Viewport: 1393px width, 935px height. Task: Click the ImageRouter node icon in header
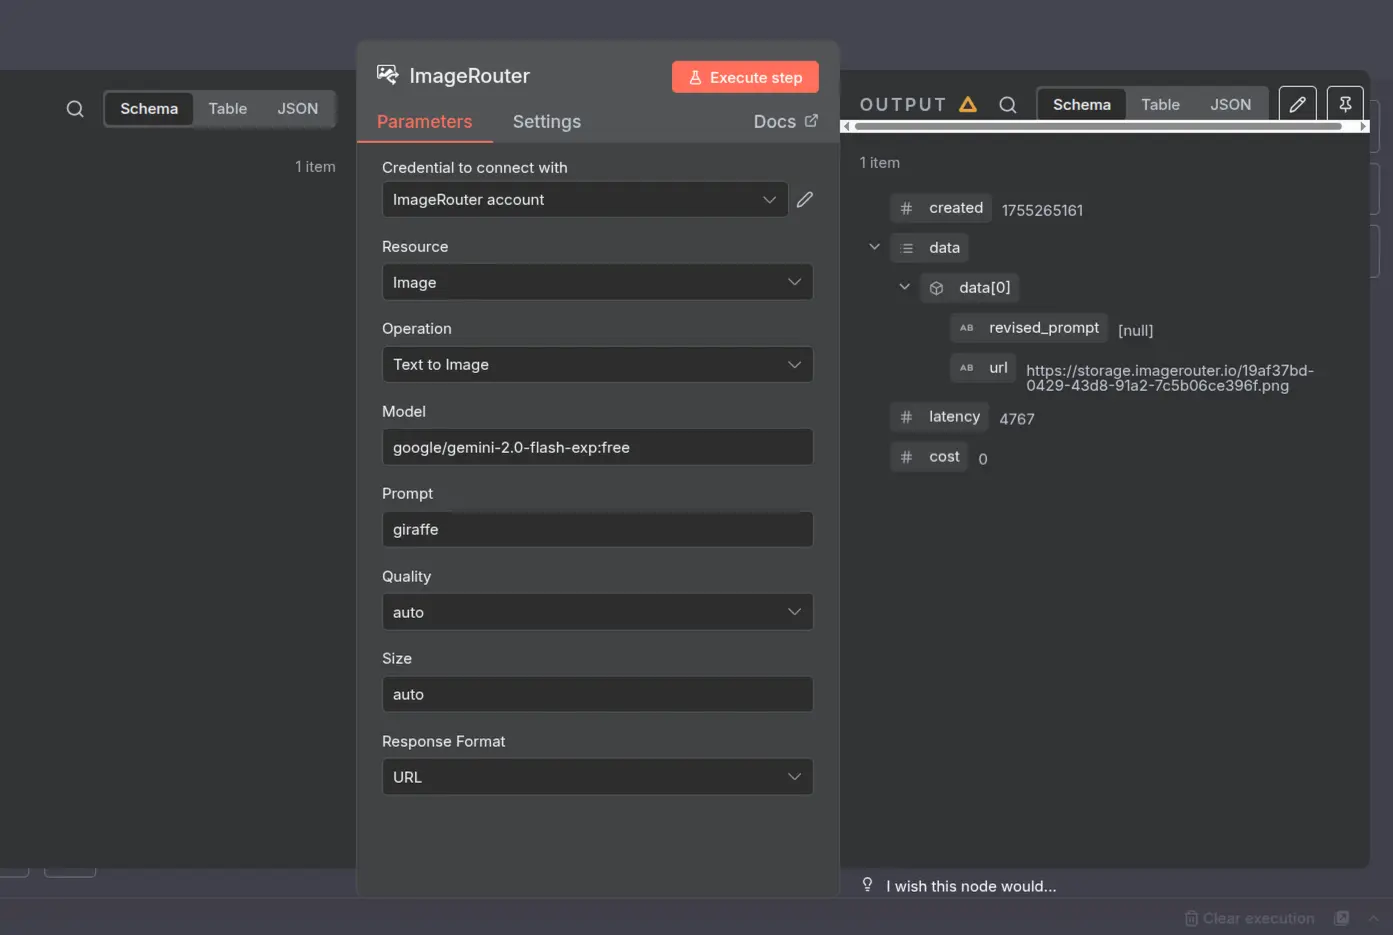(x=388, y=75)
